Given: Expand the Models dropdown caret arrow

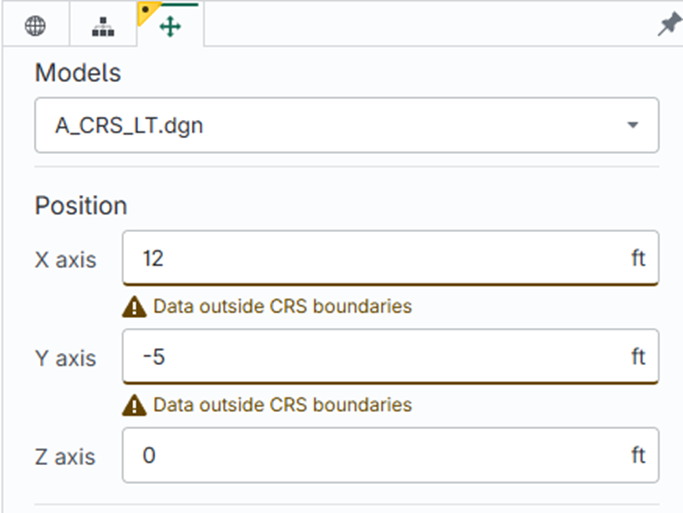Looking at the screenshot, I should [632, 125].
